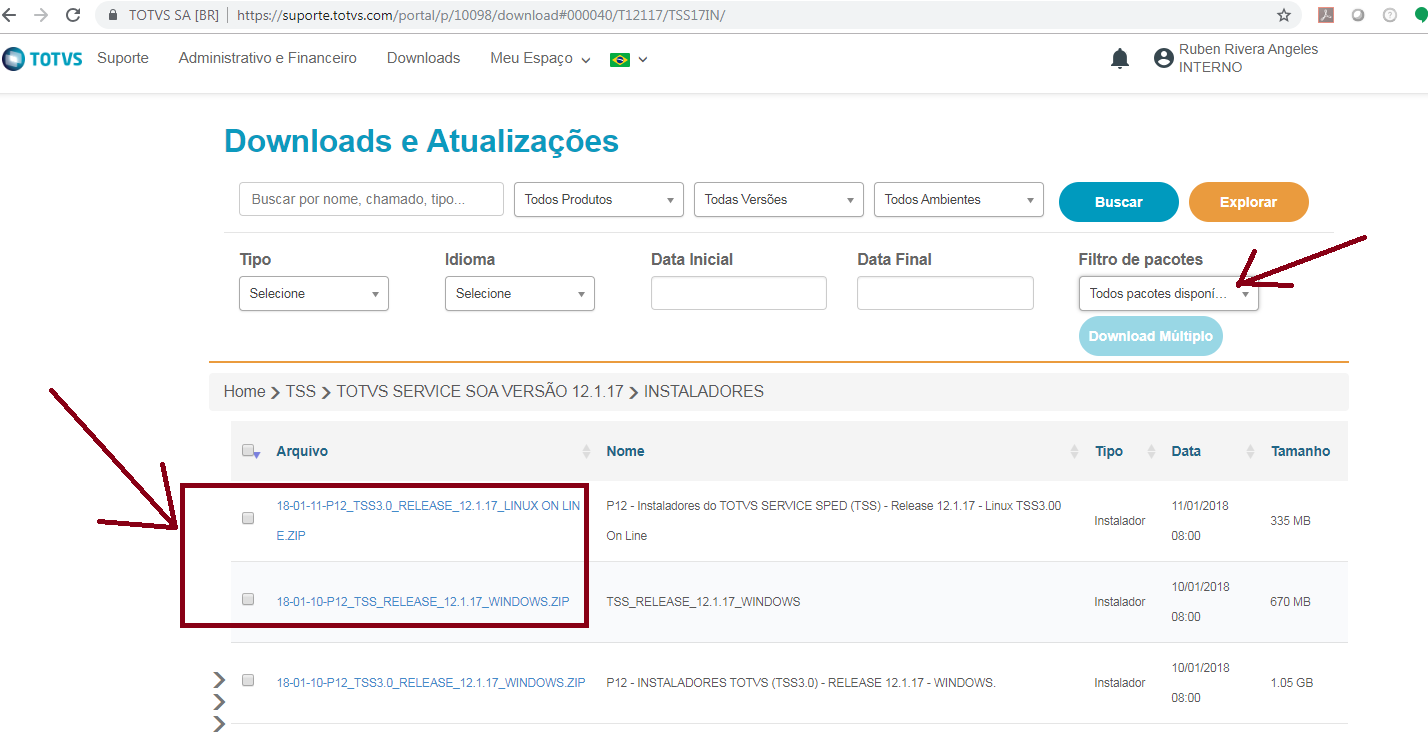Screen dimensions: 1428x738
Task: Open the PDF extension icon in the browser toolbar
Action: click(x=1326, y=15)
